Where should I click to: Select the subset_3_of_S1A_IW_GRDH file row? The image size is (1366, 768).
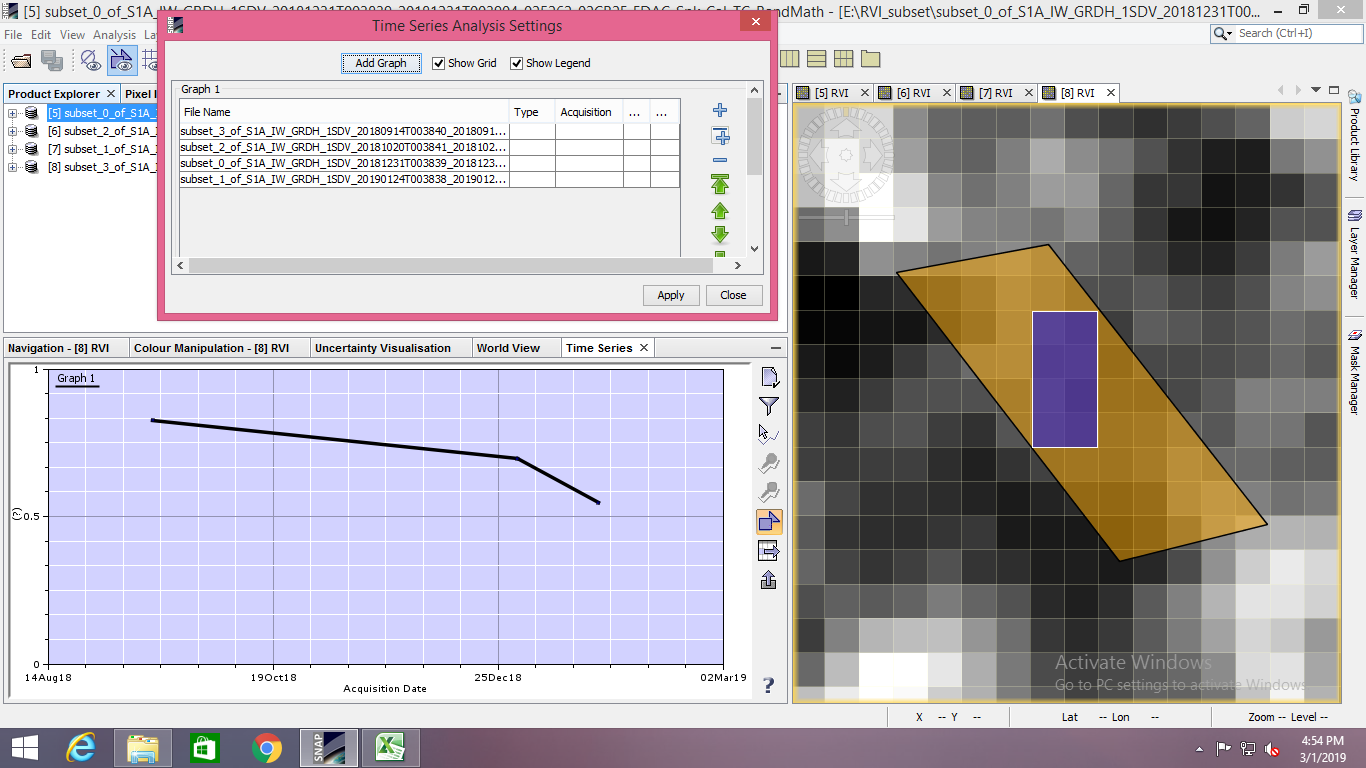click(x=429, y=131)
